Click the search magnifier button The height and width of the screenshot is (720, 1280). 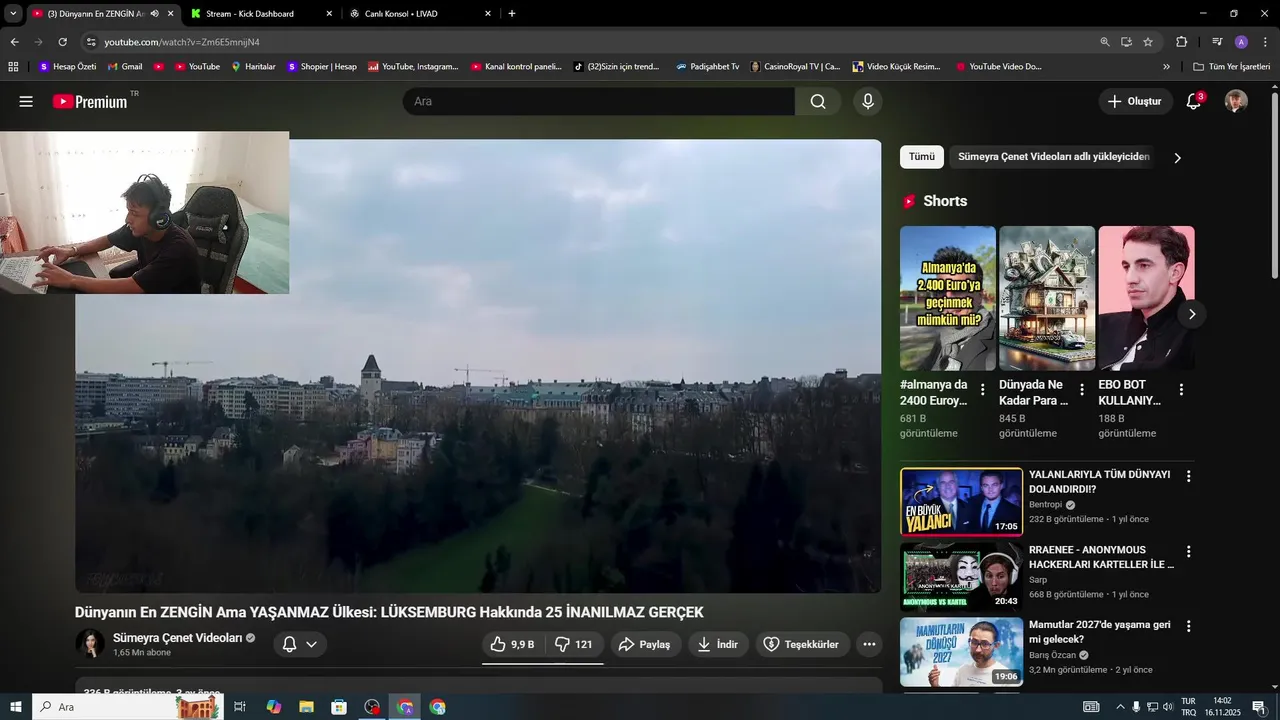pos(818,101)
